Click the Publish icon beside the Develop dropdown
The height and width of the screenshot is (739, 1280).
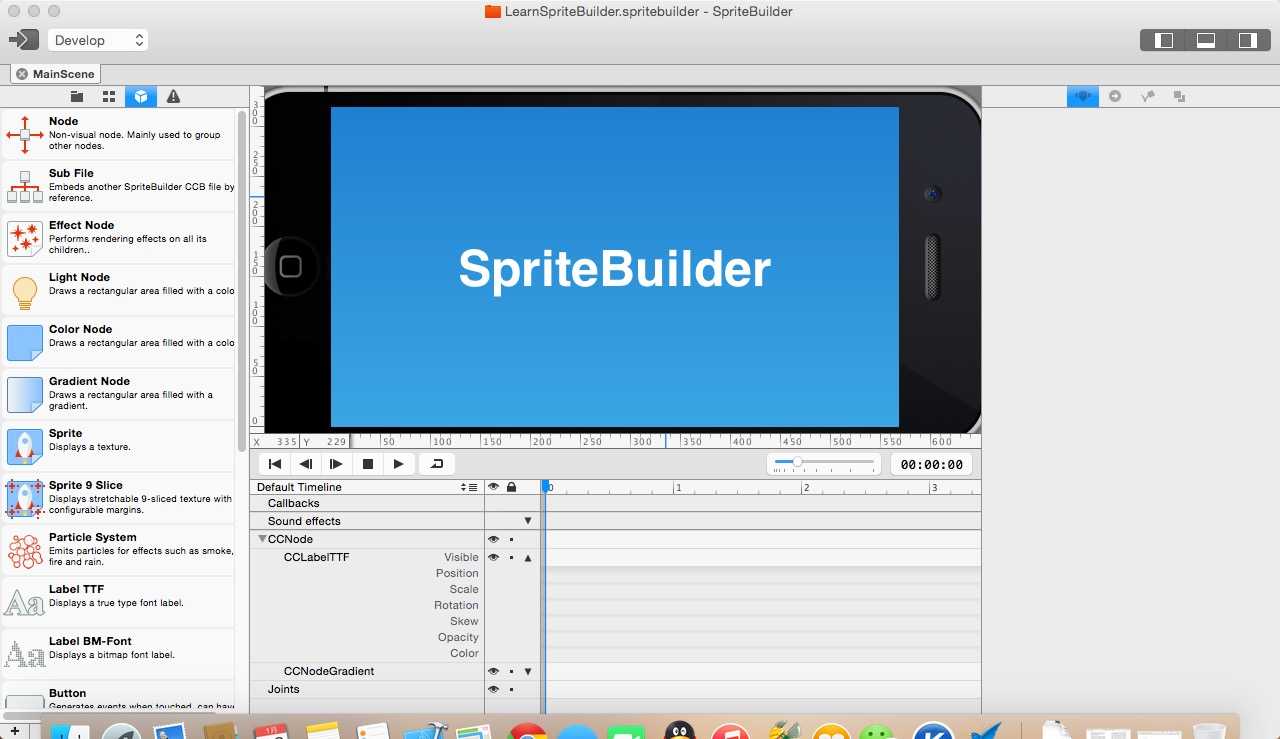click(x=22, y=40)
